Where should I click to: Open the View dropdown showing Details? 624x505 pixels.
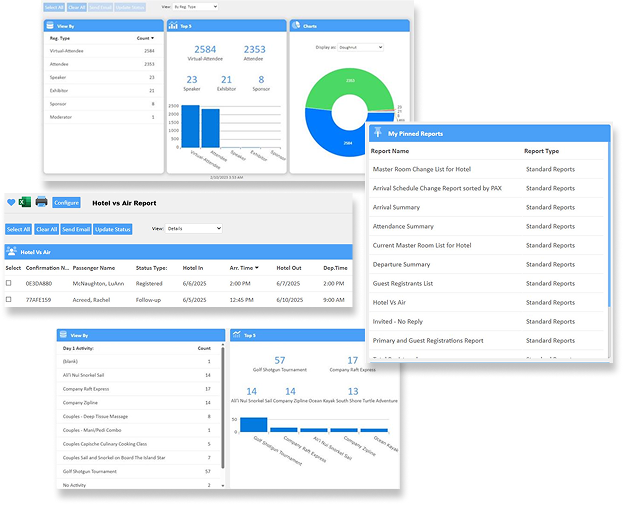[194, 229]
